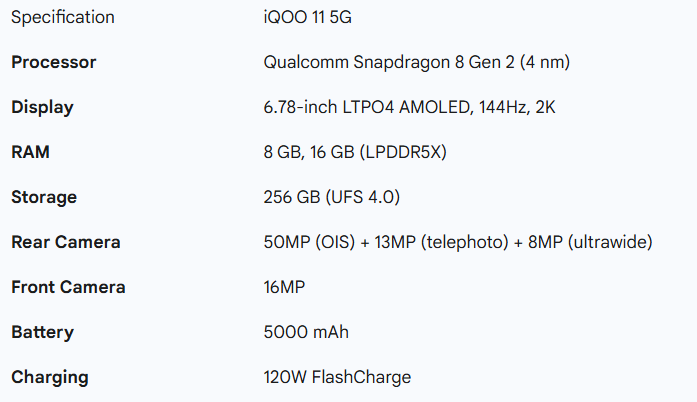Image resolution: width=697 pixels, height=402 pixels.
Task: Click the Display row label
Action: coord(43,107)
